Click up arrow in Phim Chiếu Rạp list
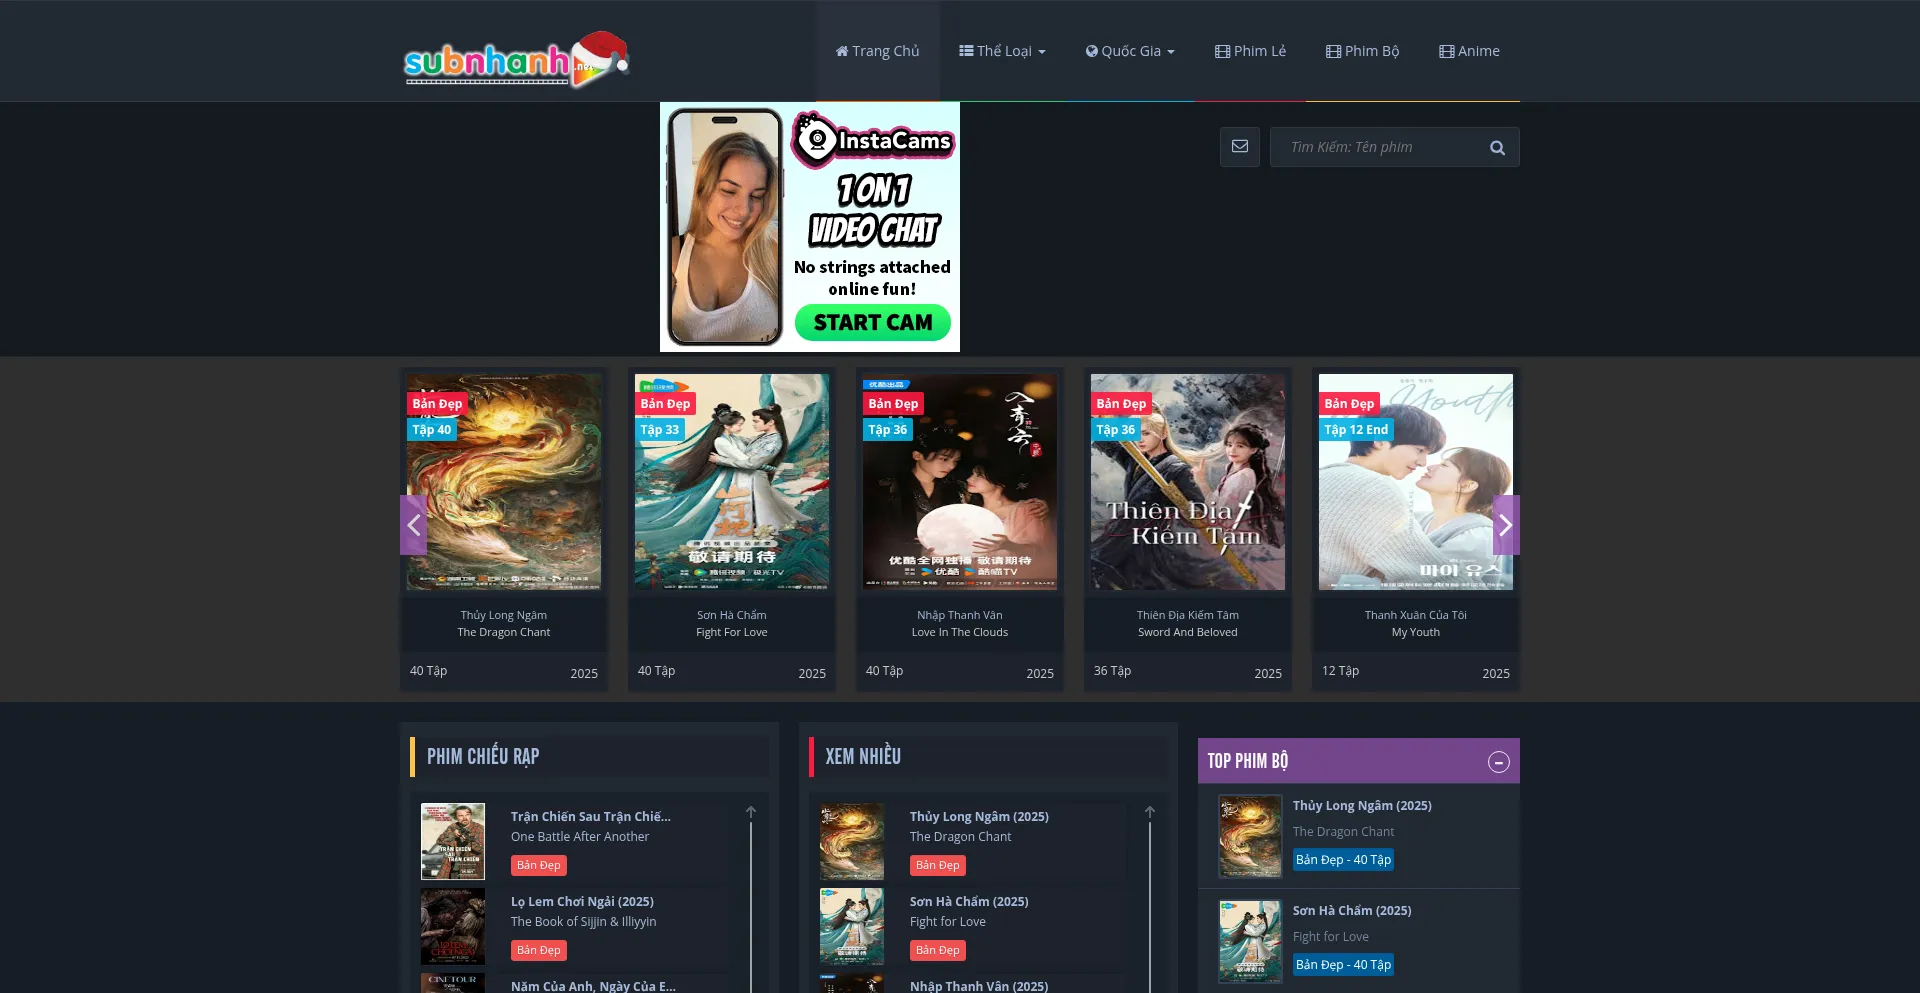 pos(751,812)
